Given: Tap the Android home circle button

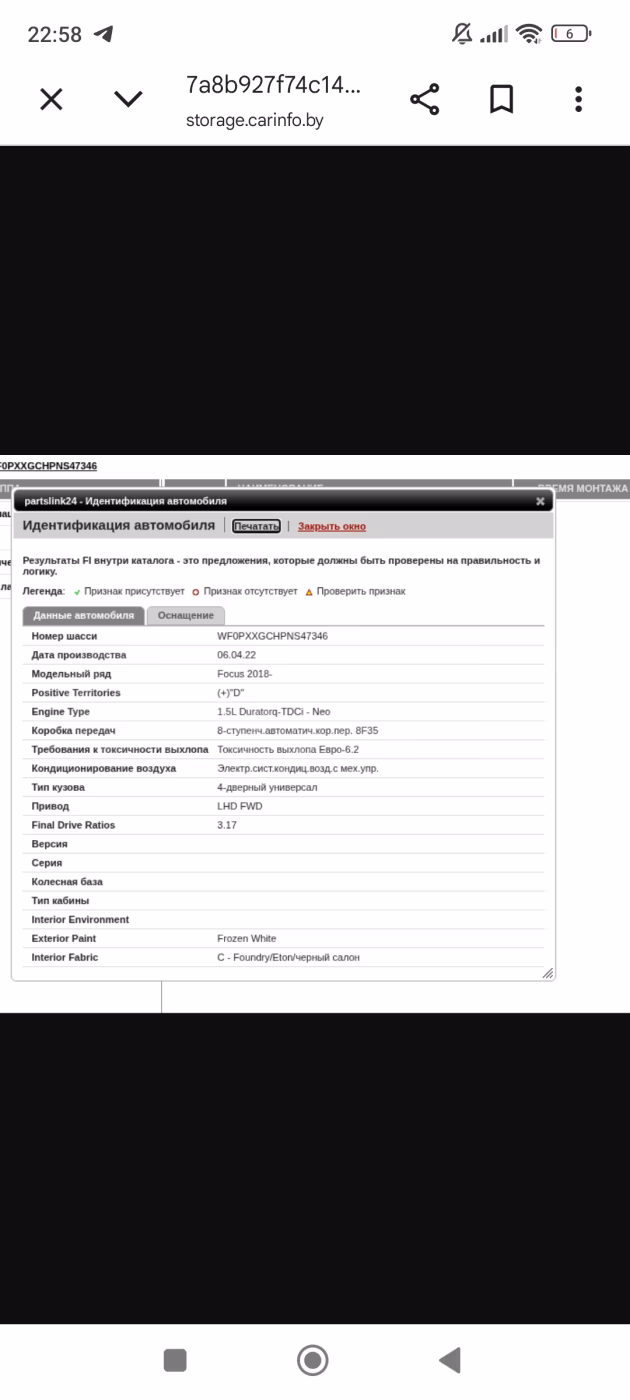Looking at the screenshot, I should tap(313, 1360).
